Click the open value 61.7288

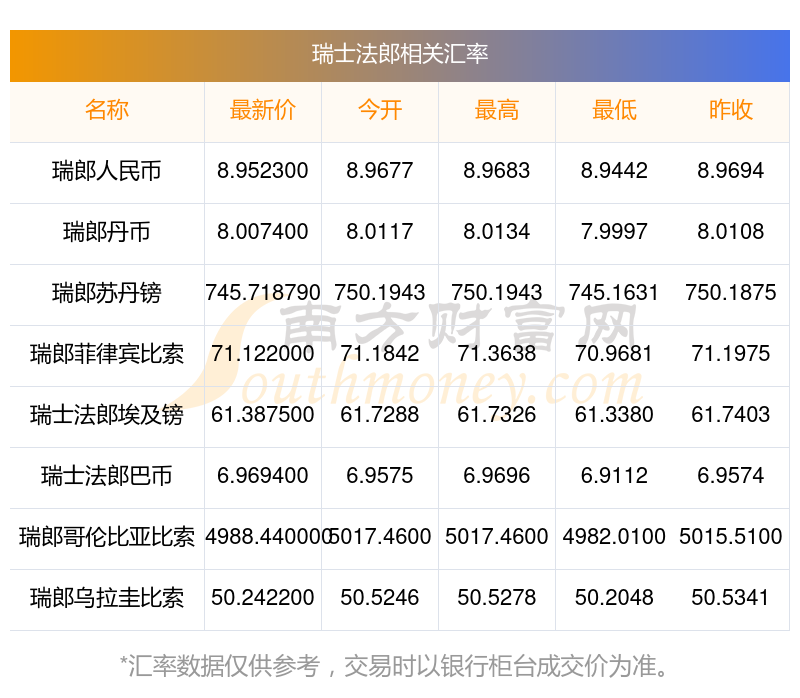(x=380, y=414)
